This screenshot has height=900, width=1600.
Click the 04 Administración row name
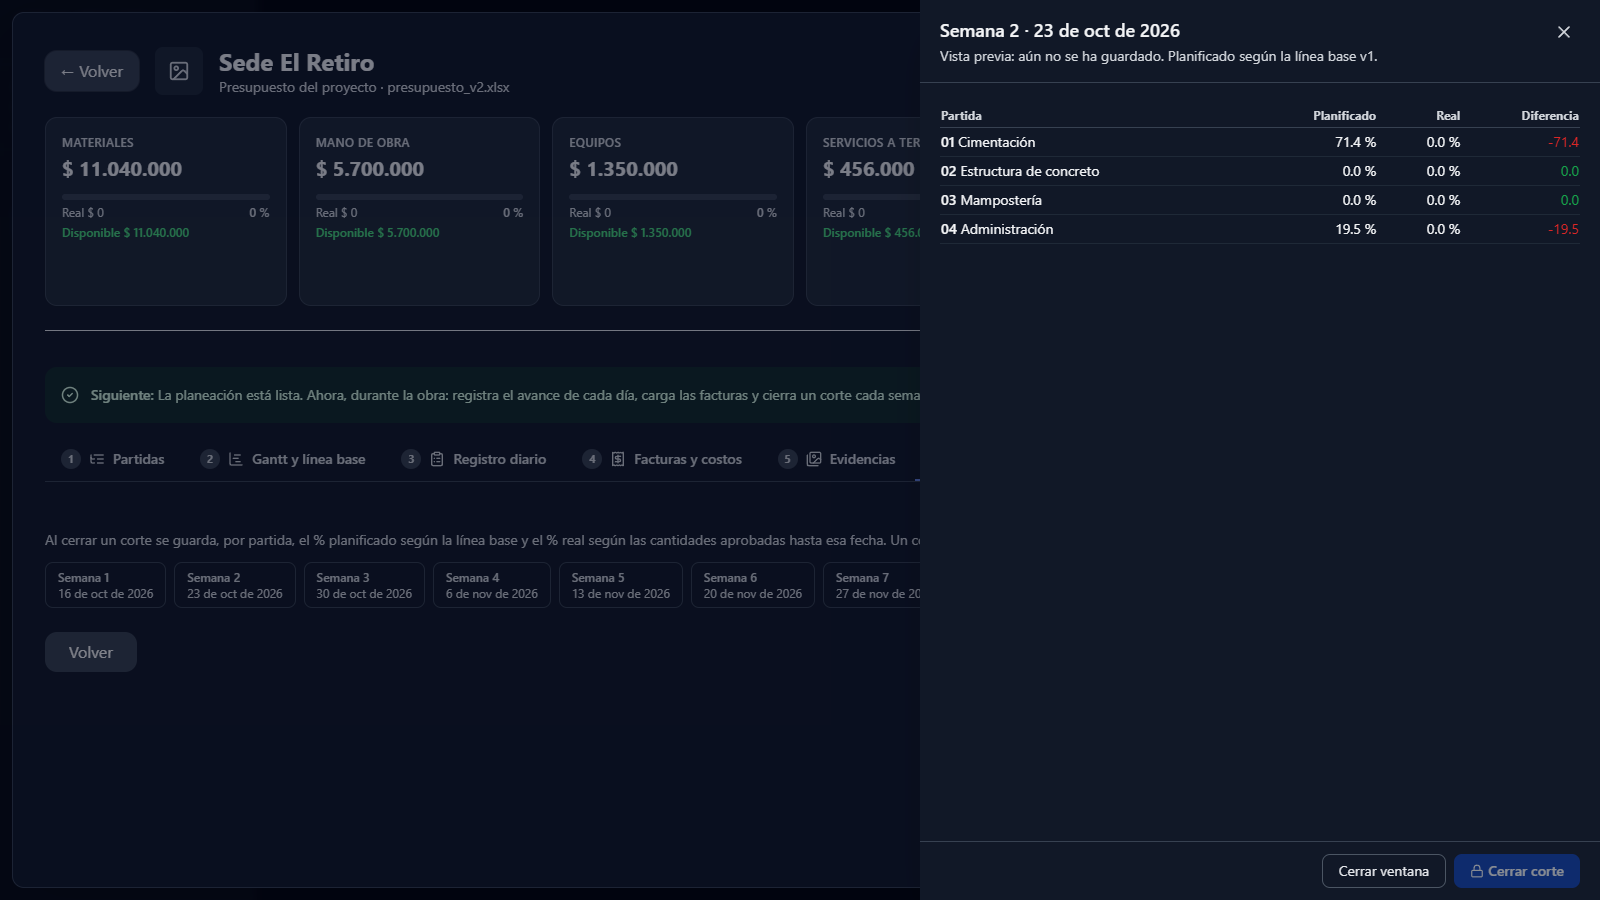tap(997, 229)
